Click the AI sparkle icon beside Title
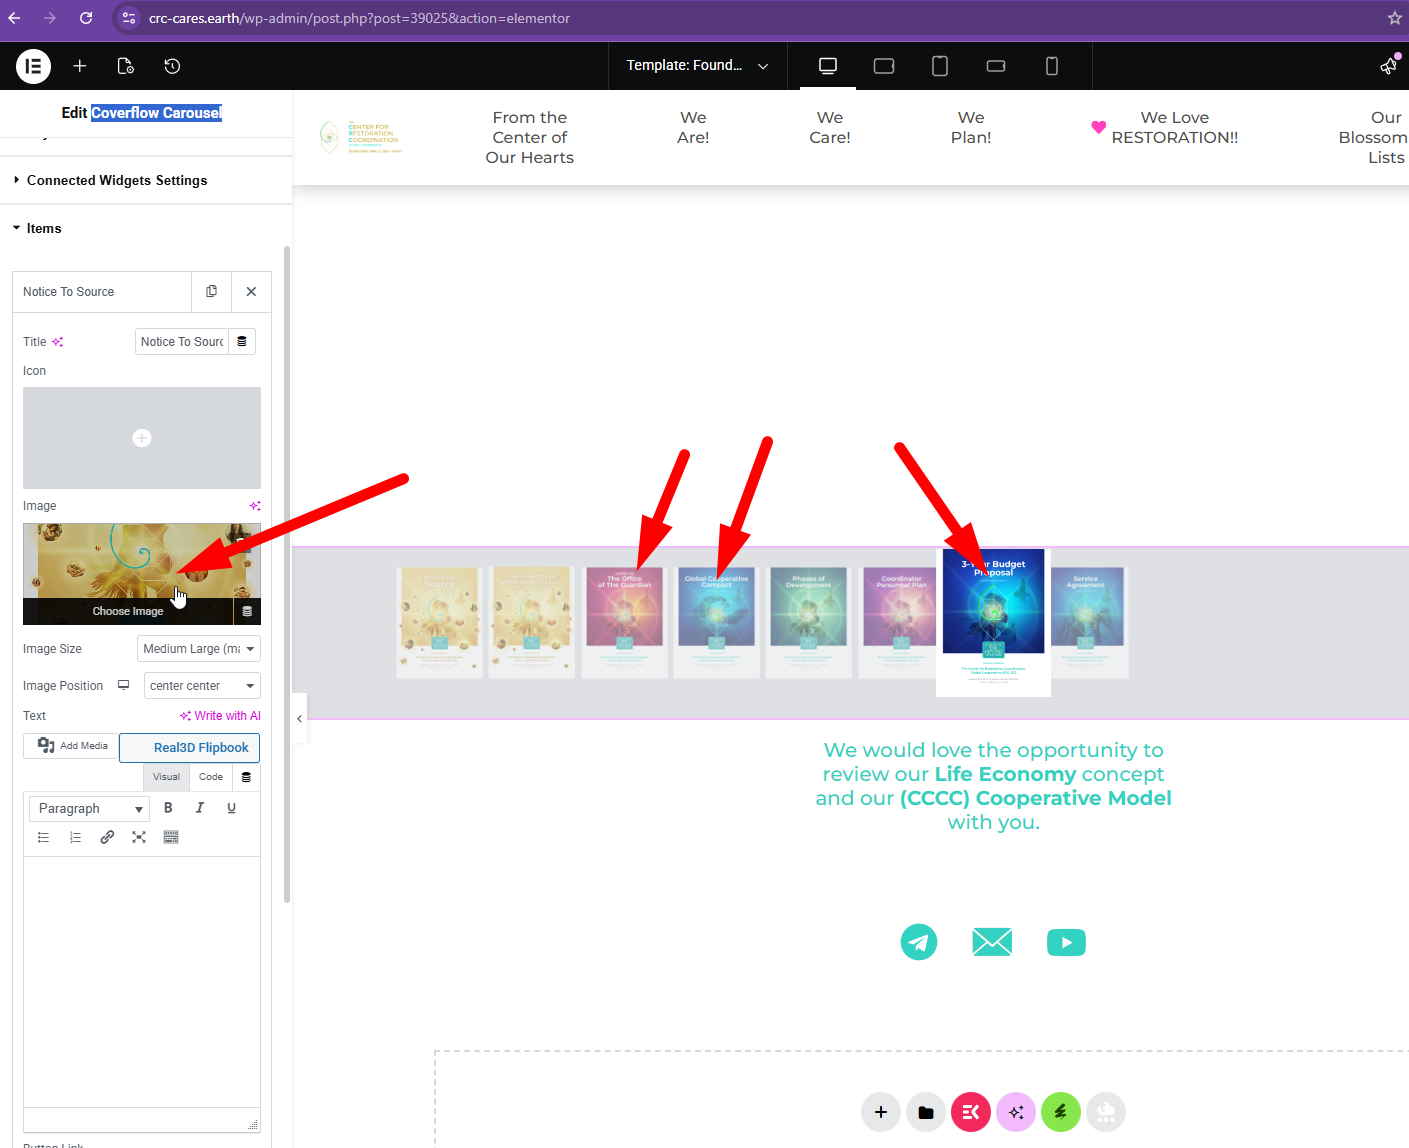Viewport: 1409px width, 1148px height. [x=58, y=342]
